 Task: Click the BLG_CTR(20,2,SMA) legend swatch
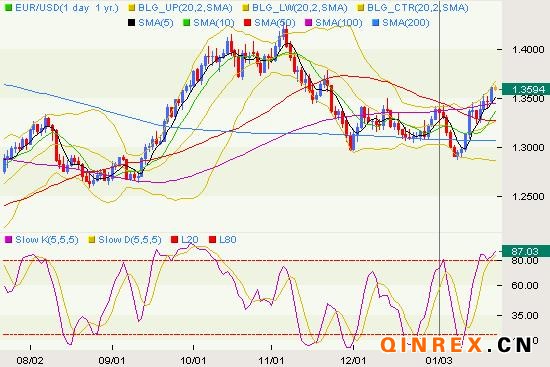pos(360,7)
